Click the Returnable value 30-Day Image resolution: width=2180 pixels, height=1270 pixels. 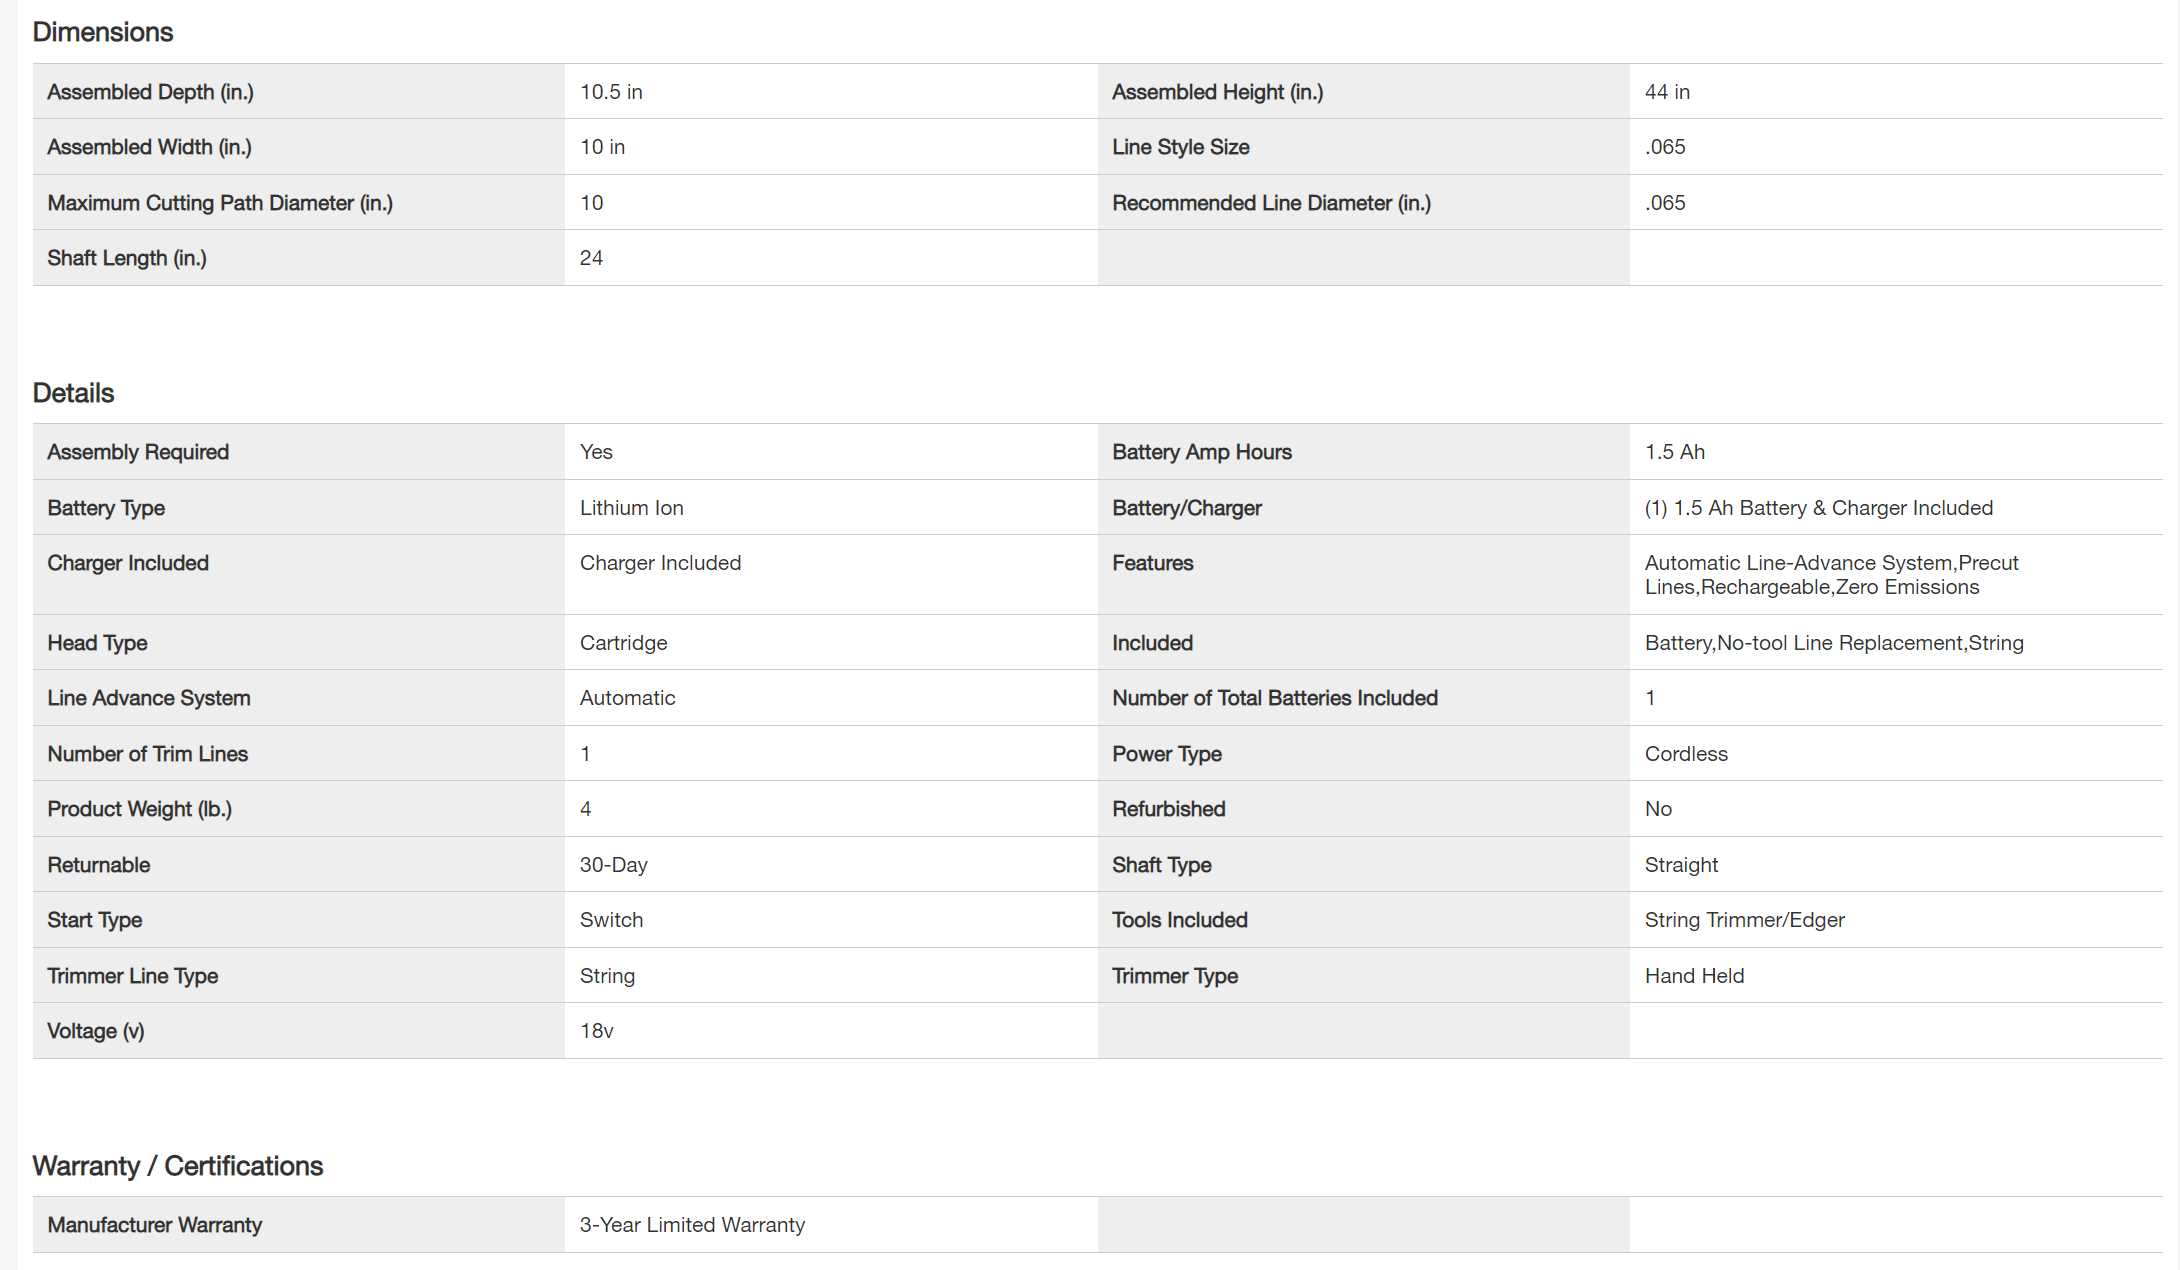pos(613,865)
